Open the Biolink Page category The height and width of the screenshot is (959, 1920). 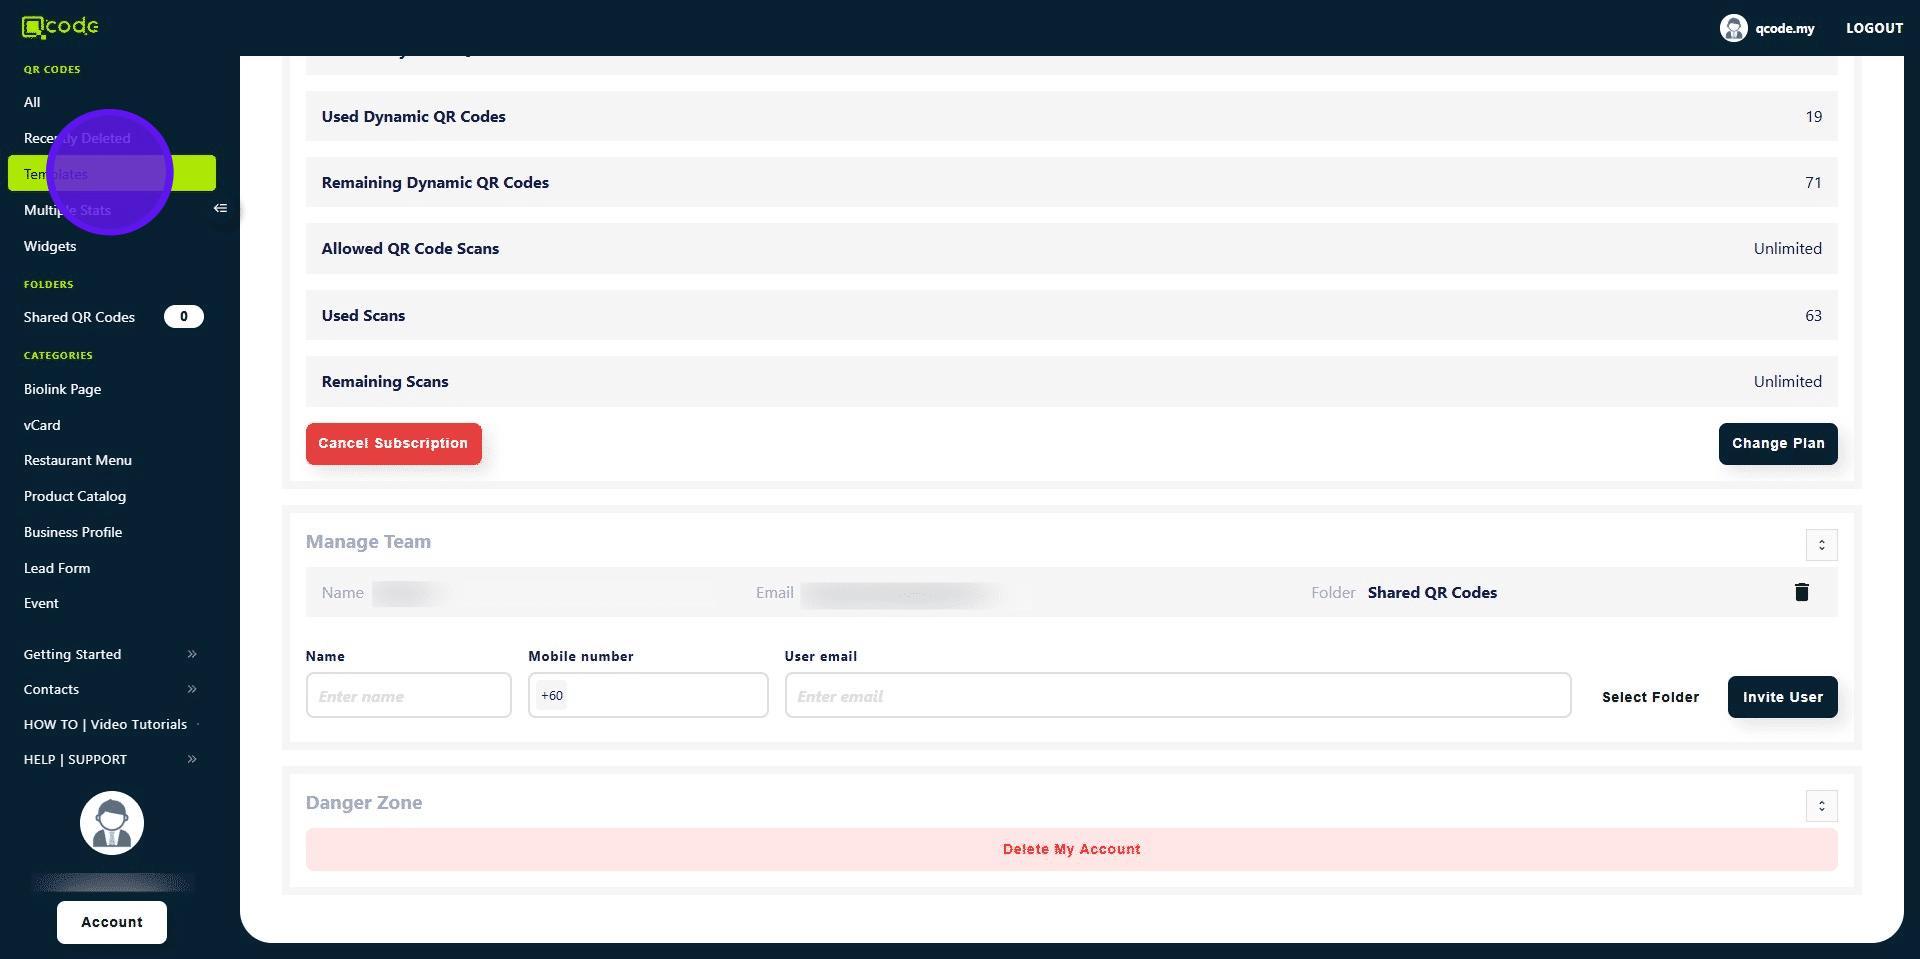click(x=62, y=389)
